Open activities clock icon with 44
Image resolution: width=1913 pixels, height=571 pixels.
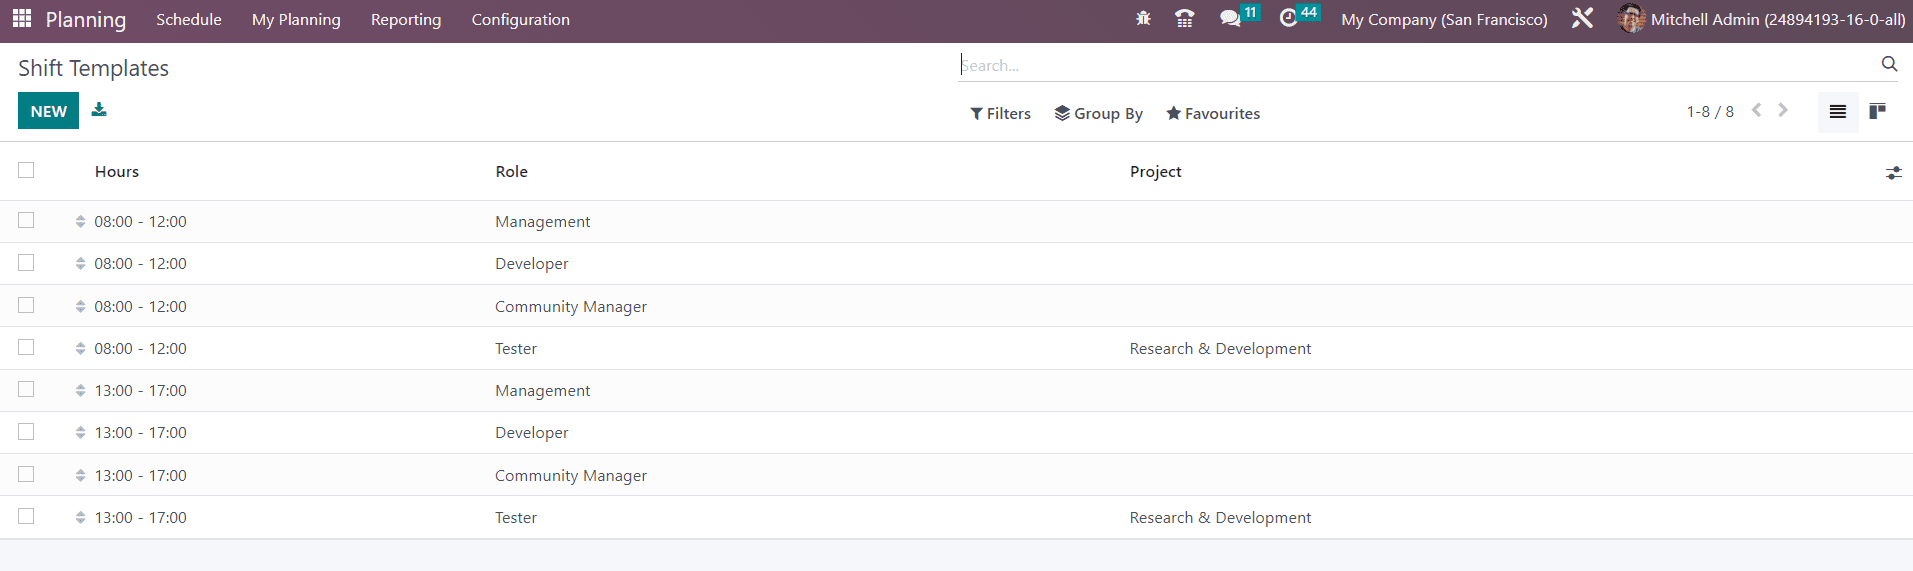pos(1299,18)
